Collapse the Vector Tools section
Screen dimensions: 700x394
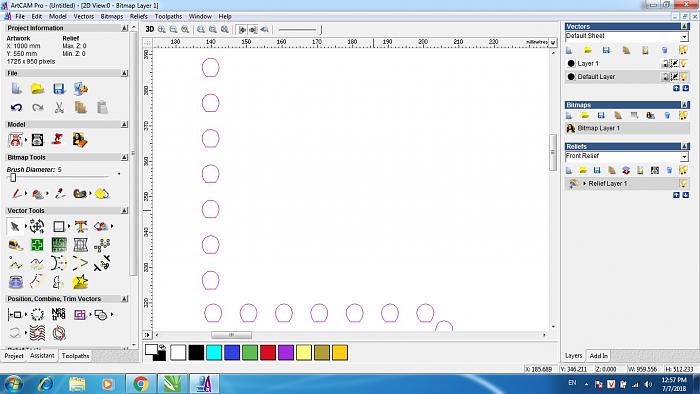coord(124,210)
